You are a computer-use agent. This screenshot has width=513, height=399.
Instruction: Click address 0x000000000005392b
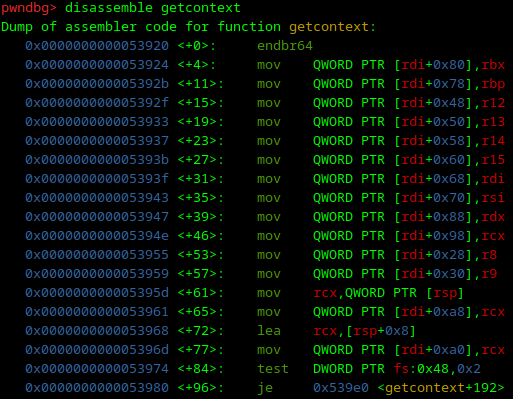97,84
